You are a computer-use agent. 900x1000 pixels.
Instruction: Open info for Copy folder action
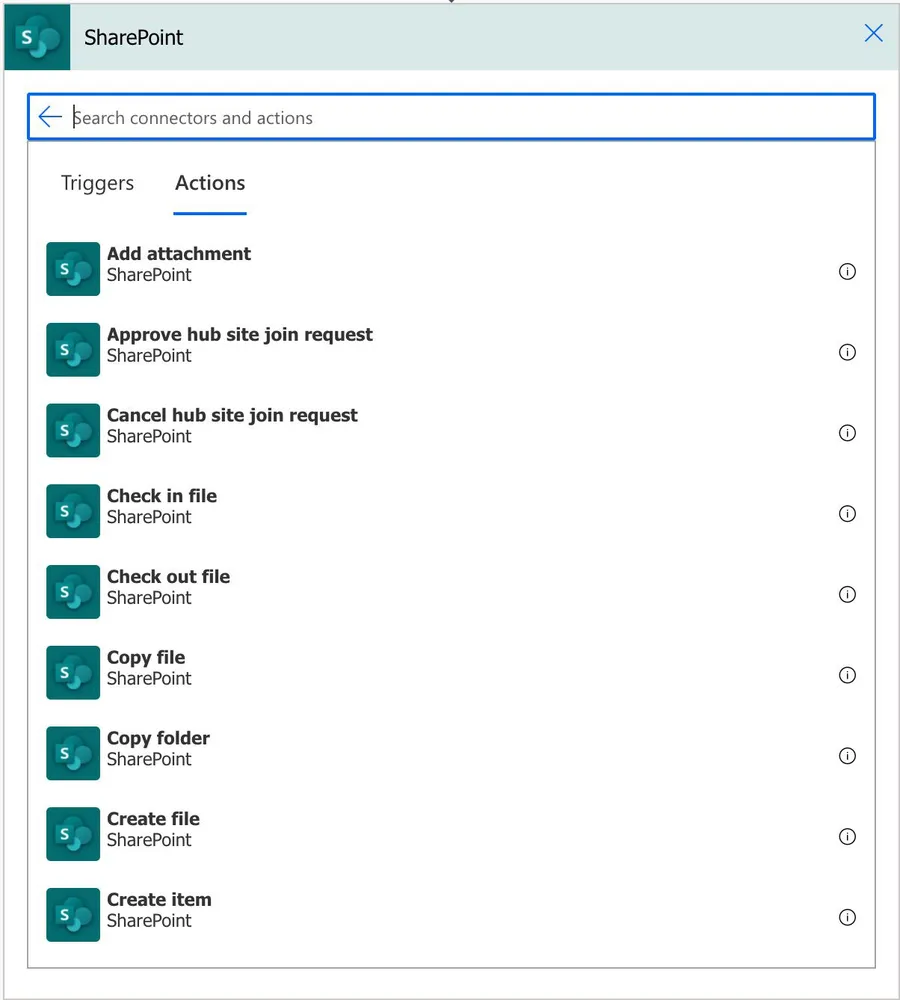[x=847, y=756]
